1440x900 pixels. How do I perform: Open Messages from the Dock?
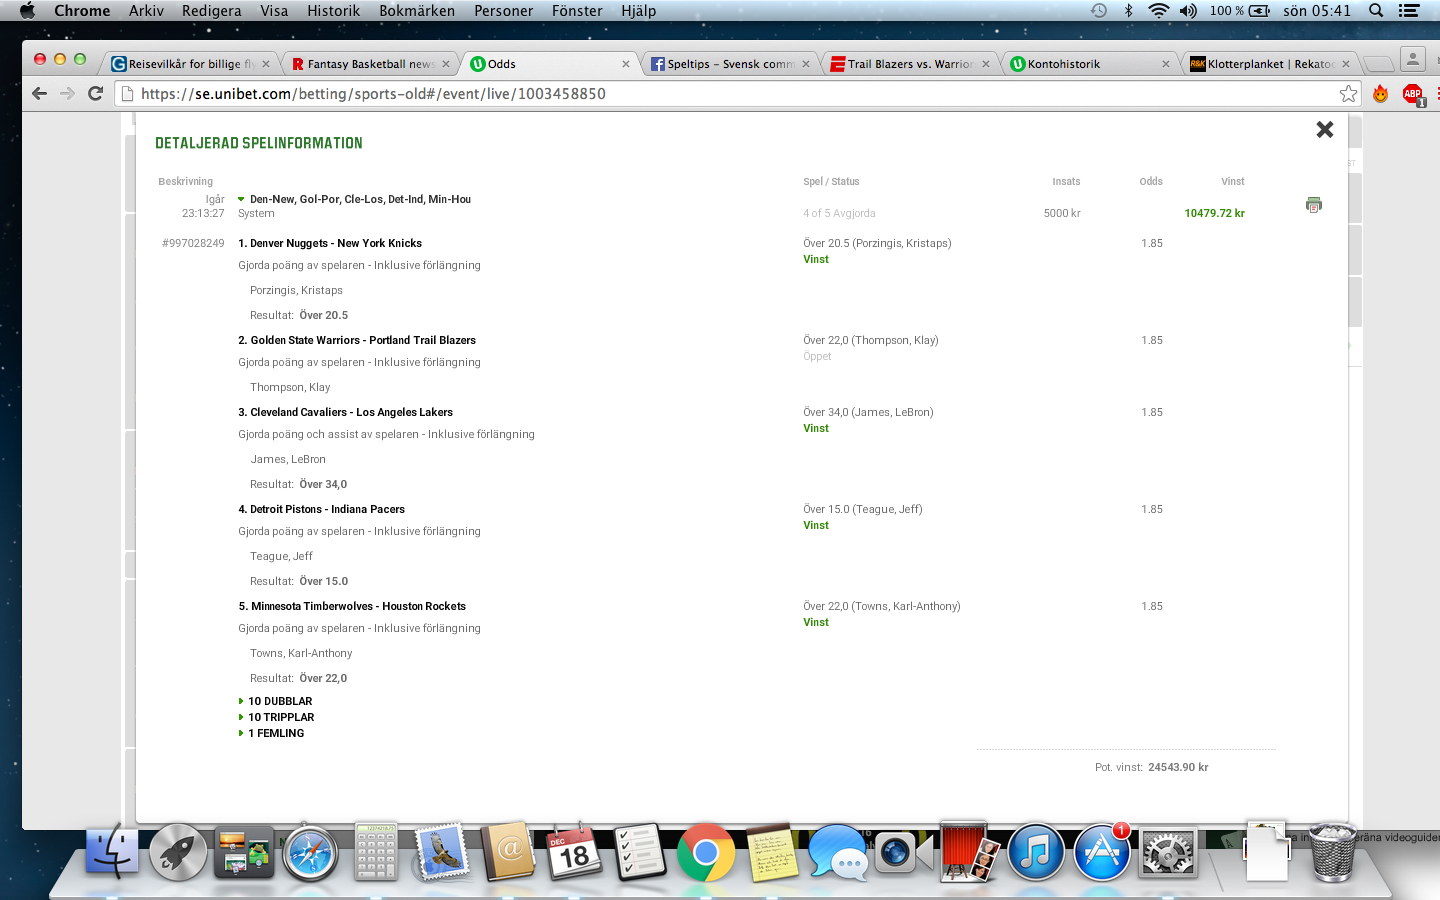tap(838, 853)
